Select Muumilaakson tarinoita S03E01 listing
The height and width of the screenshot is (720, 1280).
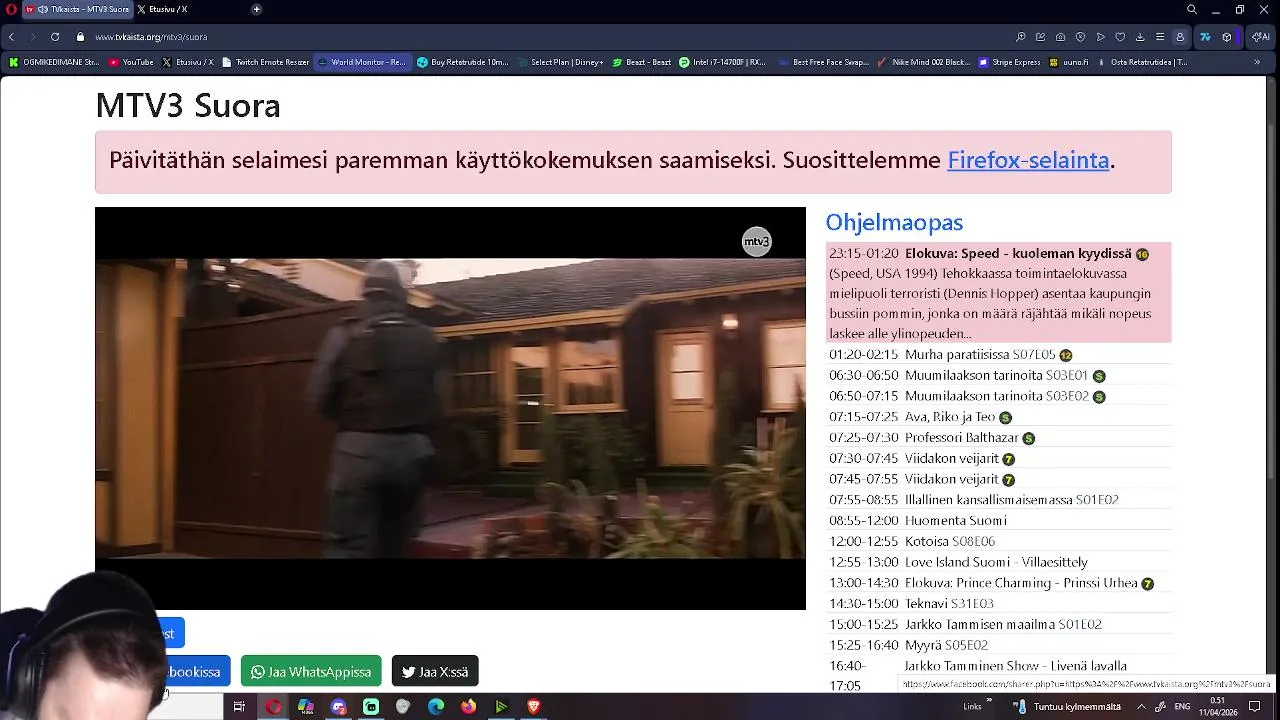[998, 376]
